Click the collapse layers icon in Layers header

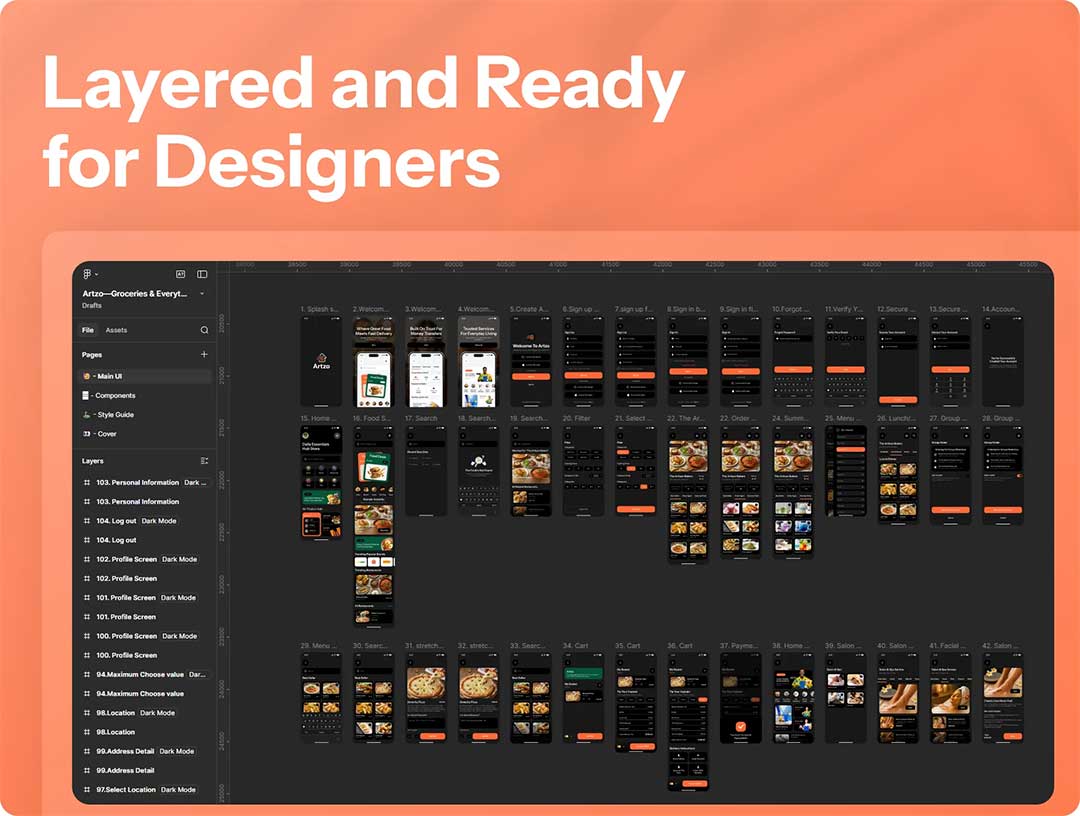coord(204,461)
